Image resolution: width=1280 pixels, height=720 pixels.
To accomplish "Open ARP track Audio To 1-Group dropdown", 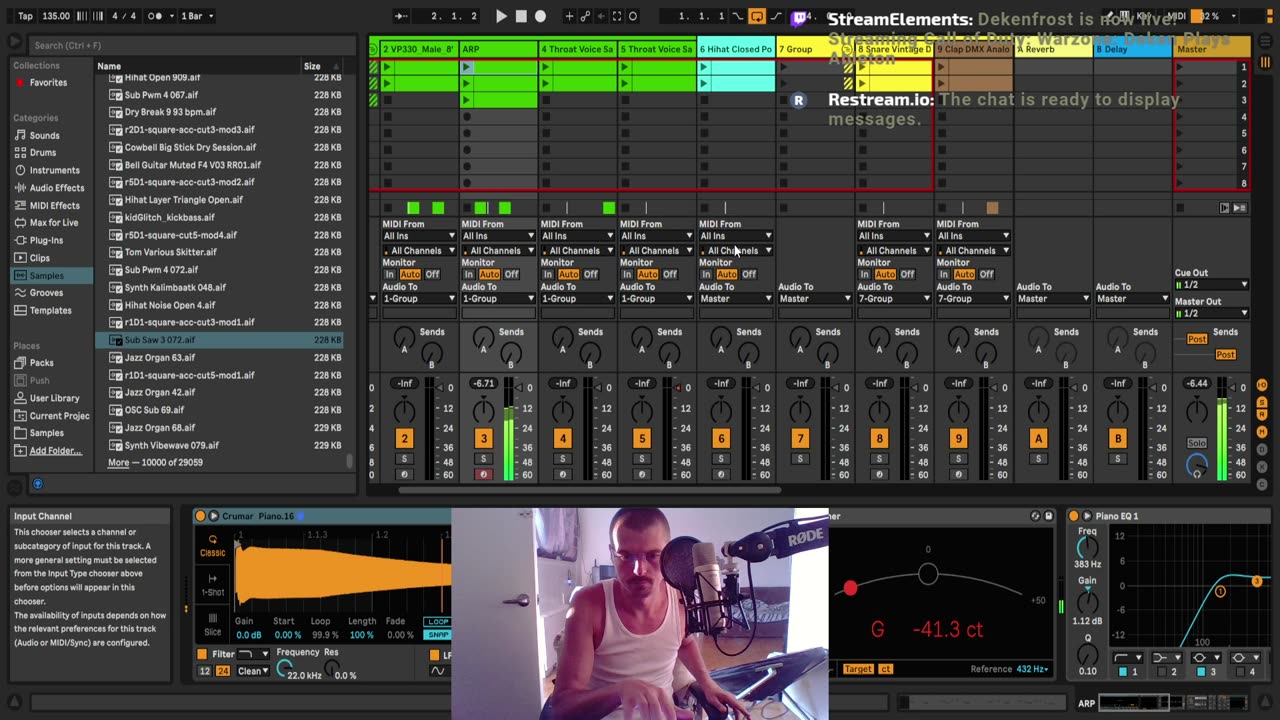I will click(x=498, y=298).
